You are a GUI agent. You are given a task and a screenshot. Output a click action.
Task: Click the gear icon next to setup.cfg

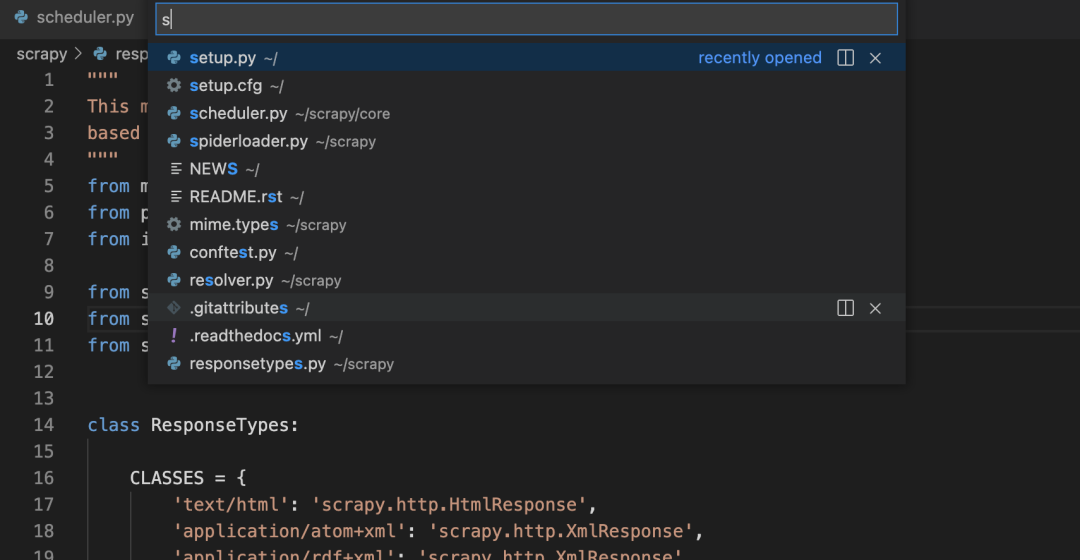click(x=174, y=85)
